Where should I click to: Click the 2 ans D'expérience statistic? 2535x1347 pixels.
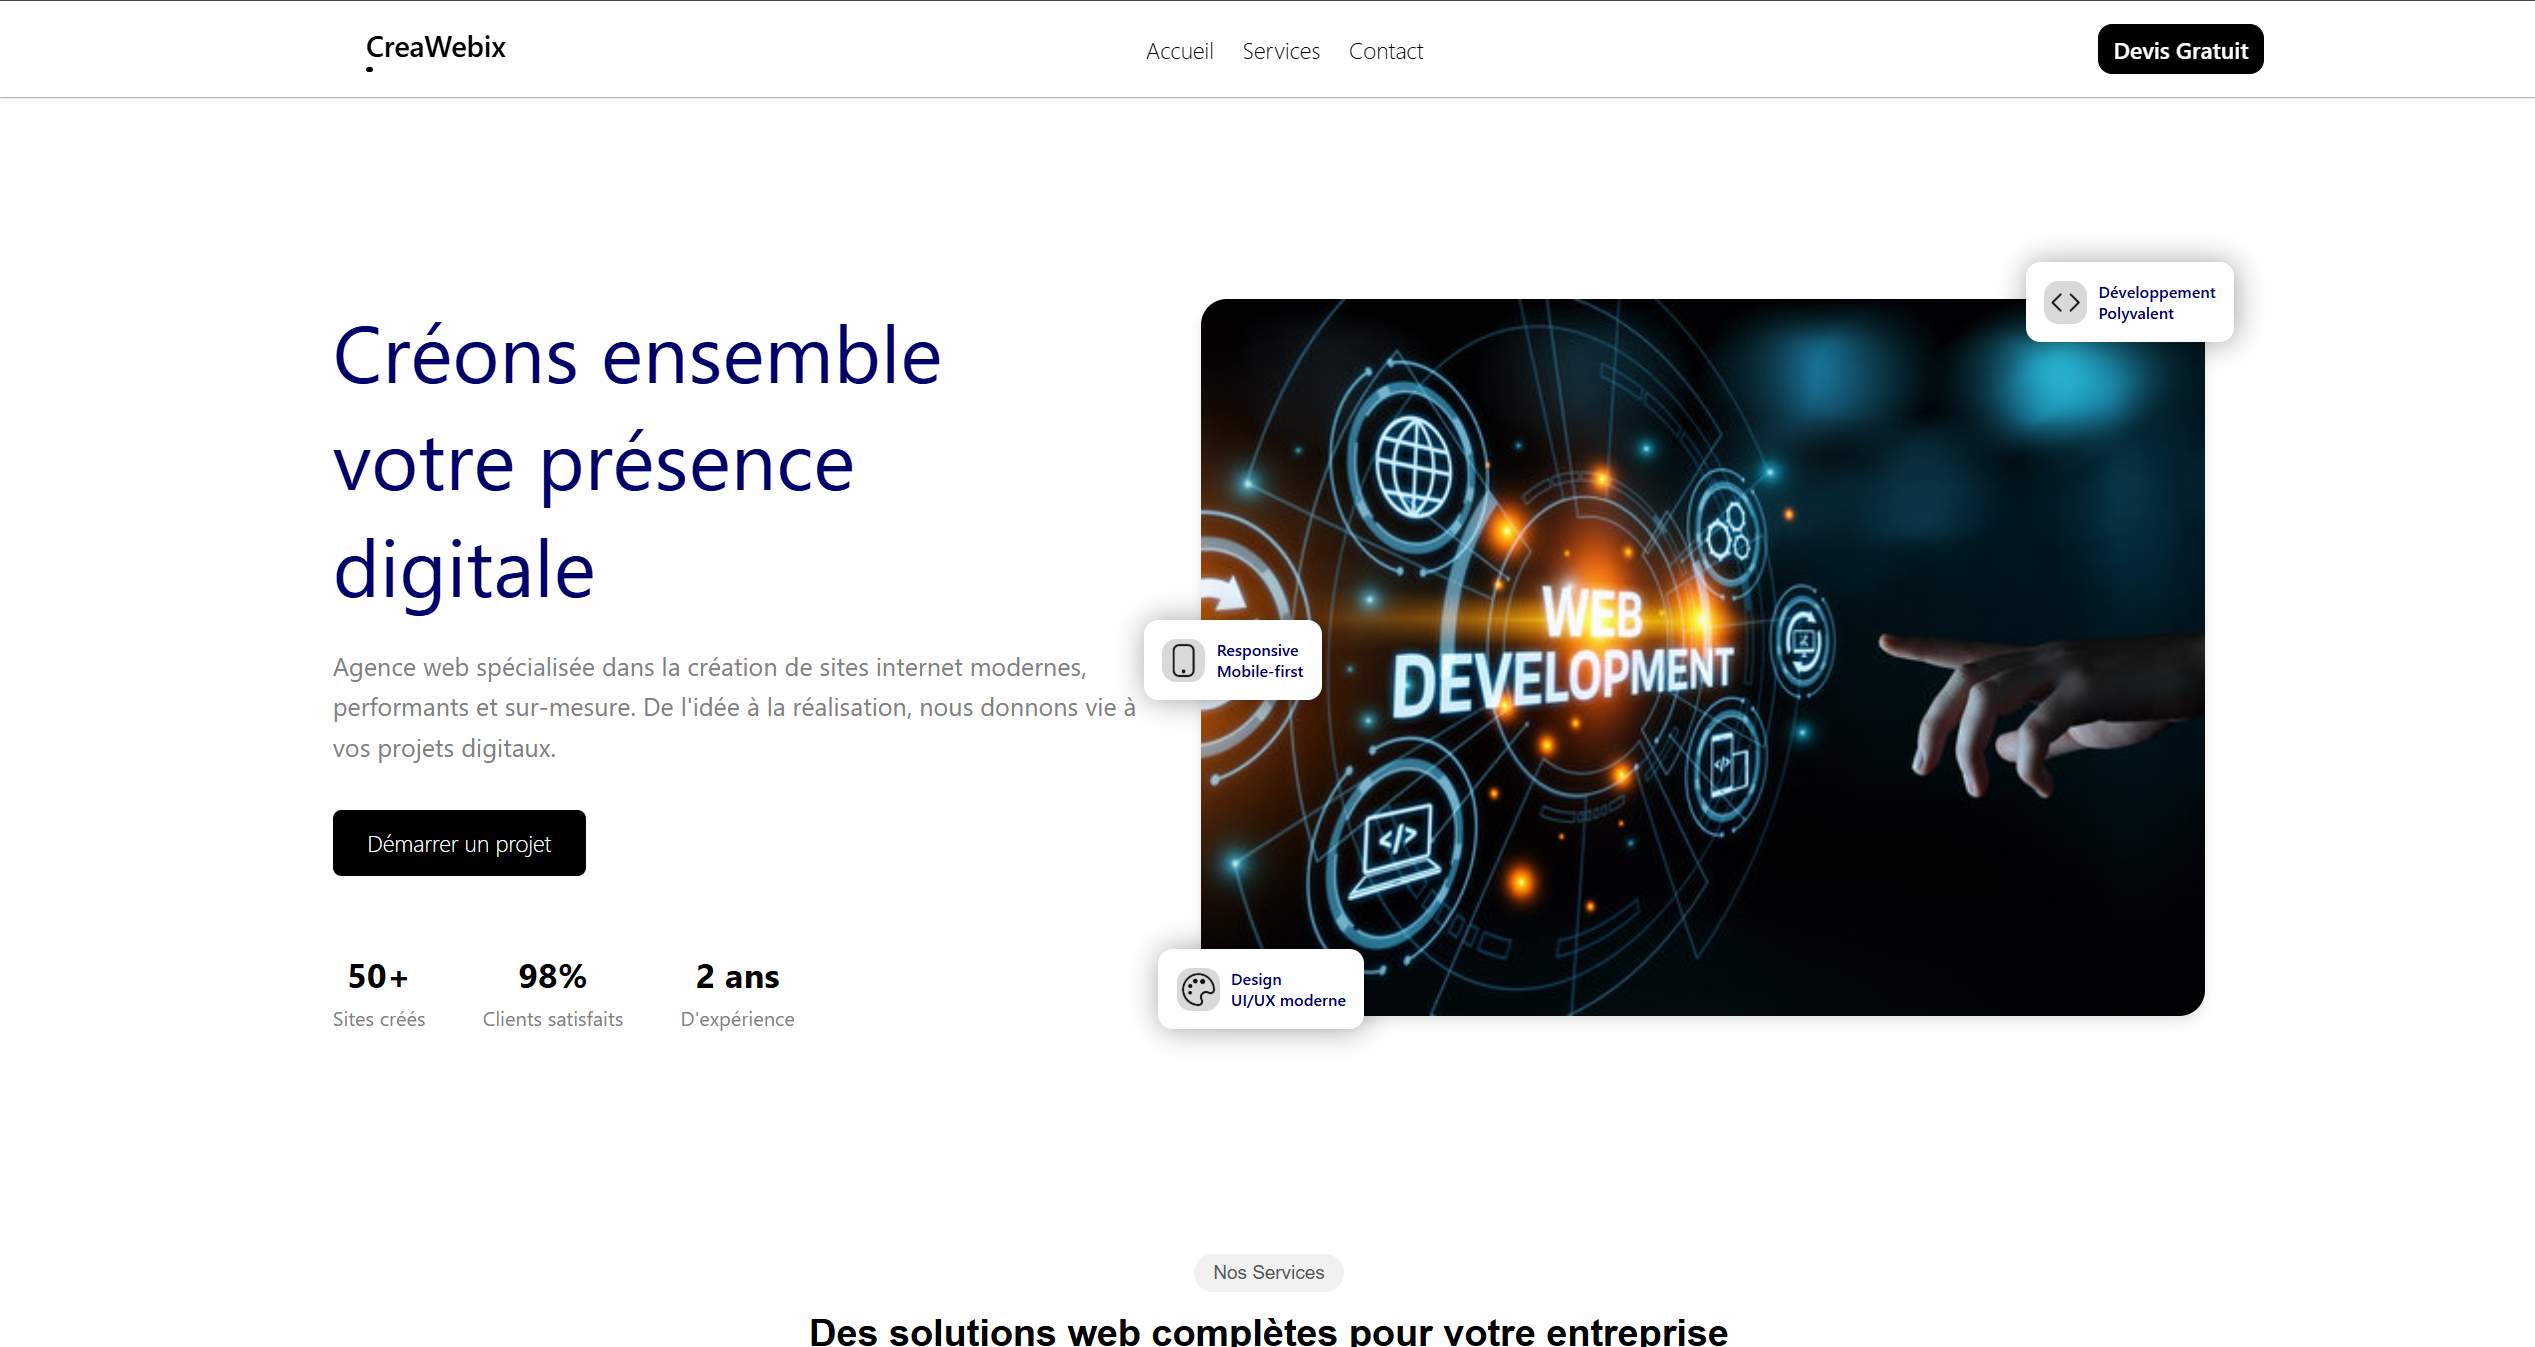point(737,995)
